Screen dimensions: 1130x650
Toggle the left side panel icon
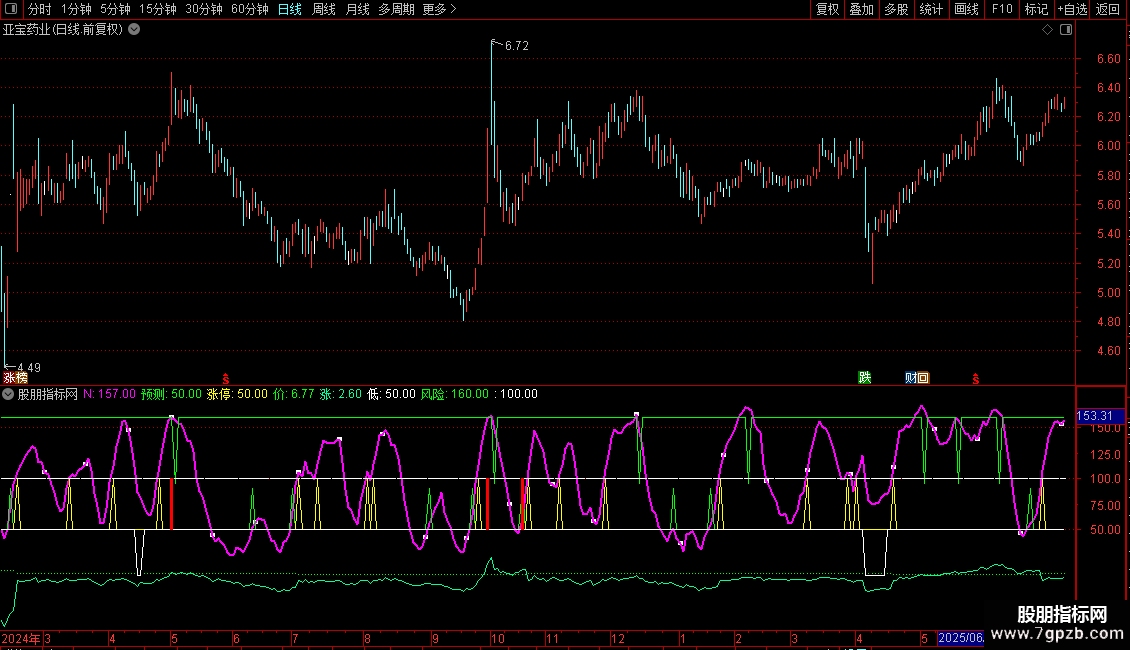(11, 9)
